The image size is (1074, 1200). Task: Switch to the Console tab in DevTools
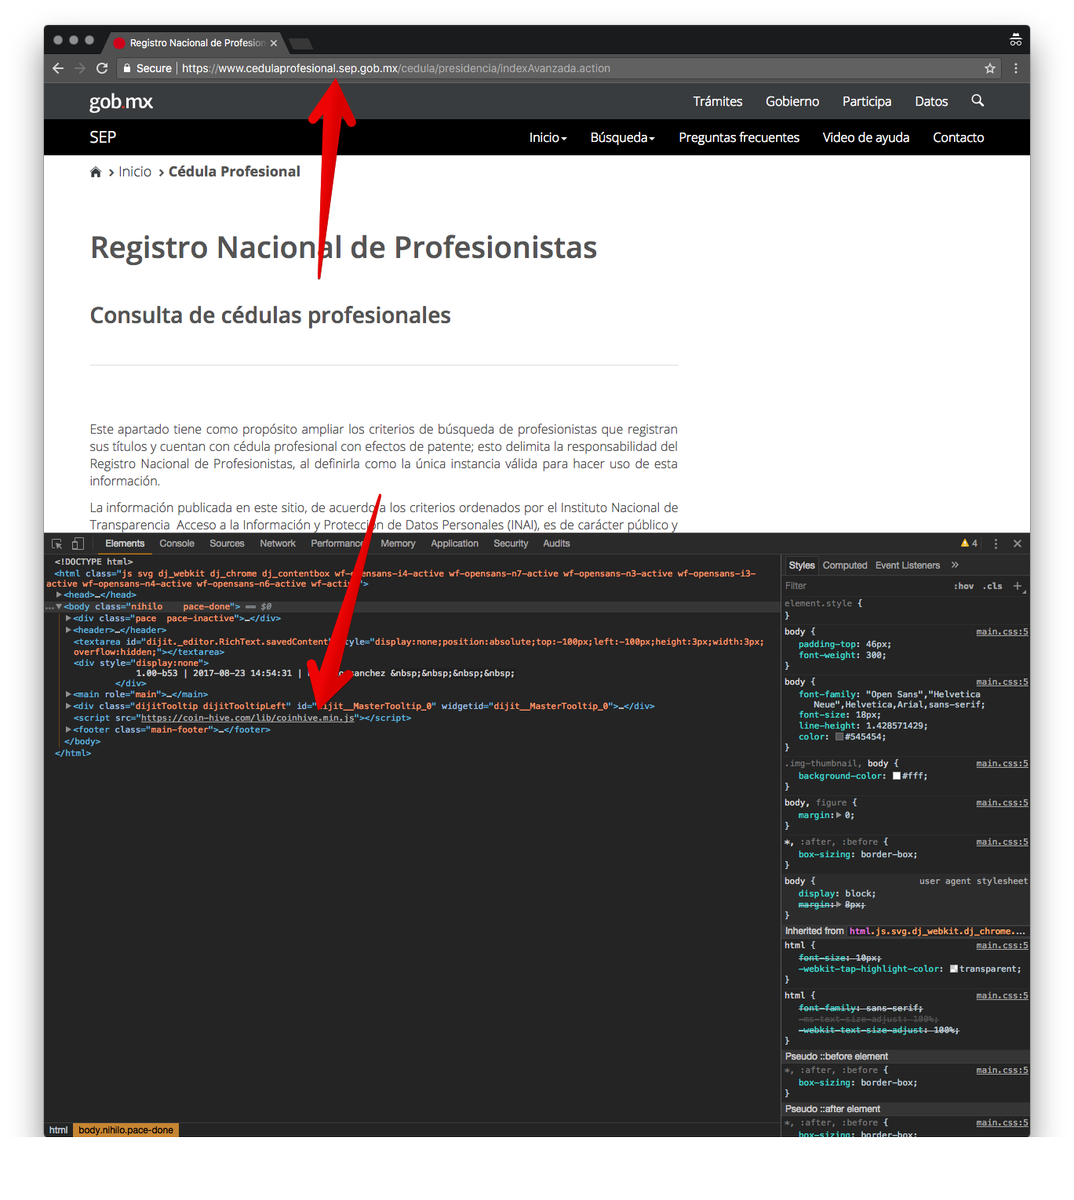tap(177, 544)
